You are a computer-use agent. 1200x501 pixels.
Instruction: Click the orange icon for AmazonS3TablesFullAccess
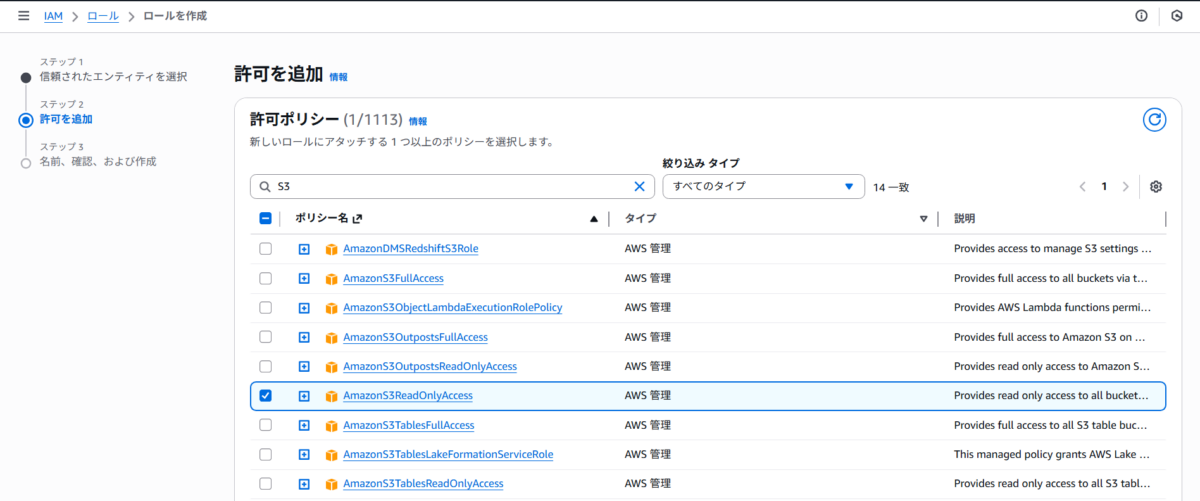point(332,425)
